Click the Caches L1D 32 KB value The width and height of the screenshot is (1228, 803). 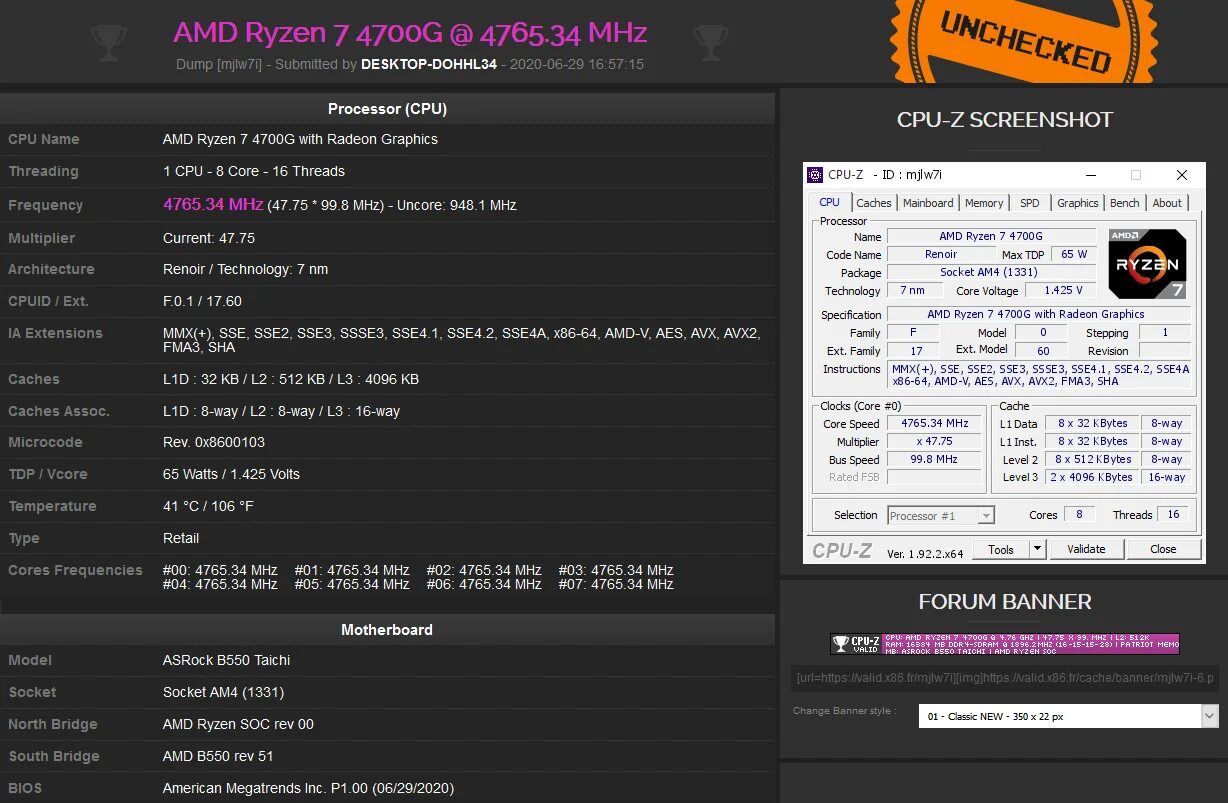[291, 379]
